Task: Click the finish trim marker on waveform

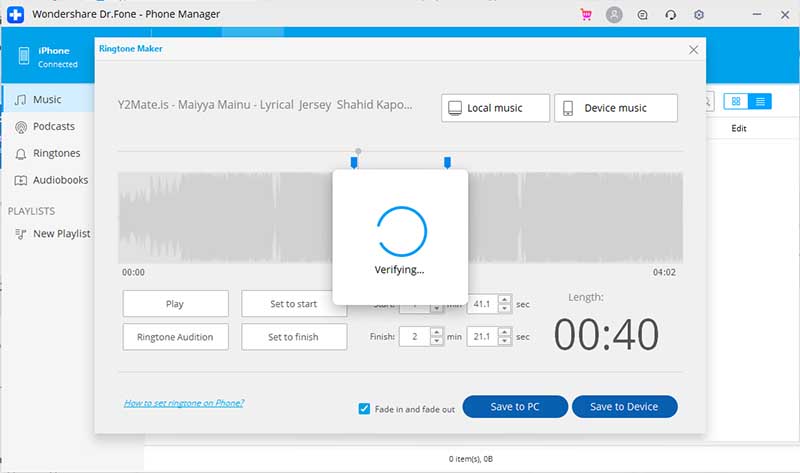Action: (x=447, y=163)
